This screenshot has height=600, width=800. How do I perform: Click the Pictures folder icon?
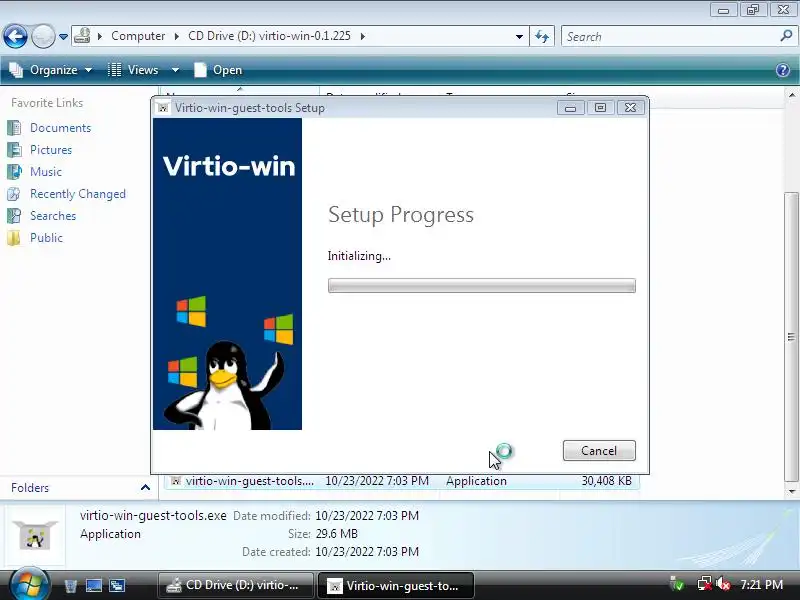(14, 149)
